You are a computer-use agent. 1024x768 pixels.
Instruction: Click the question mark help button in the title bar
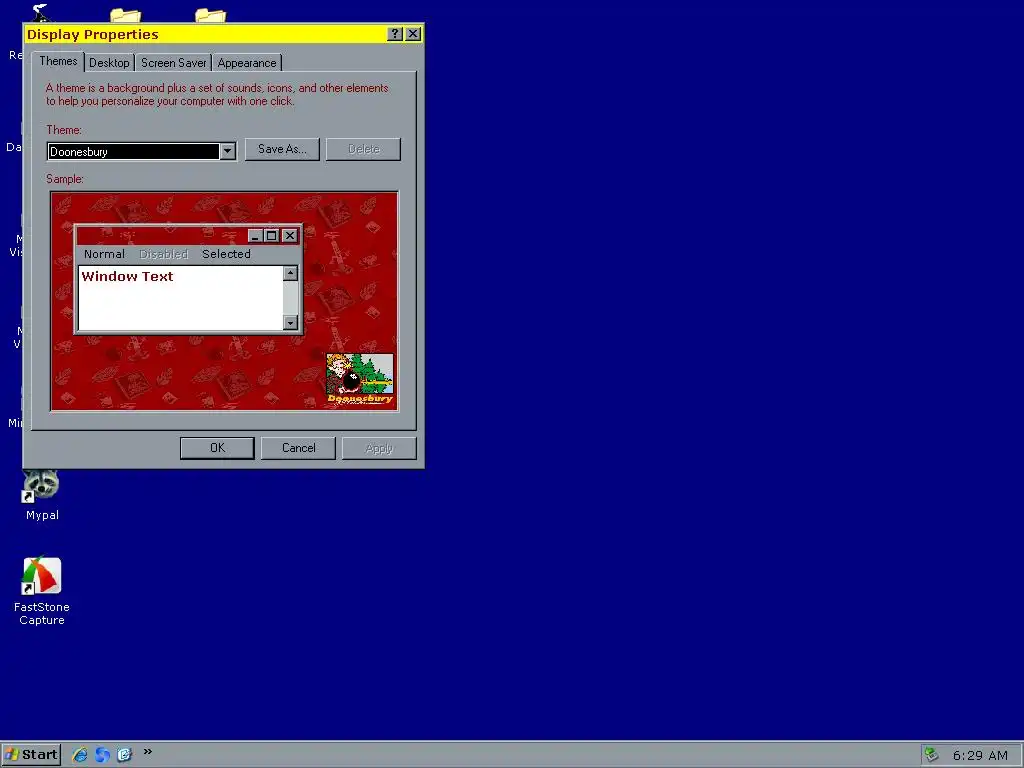(x=394, y=34)
